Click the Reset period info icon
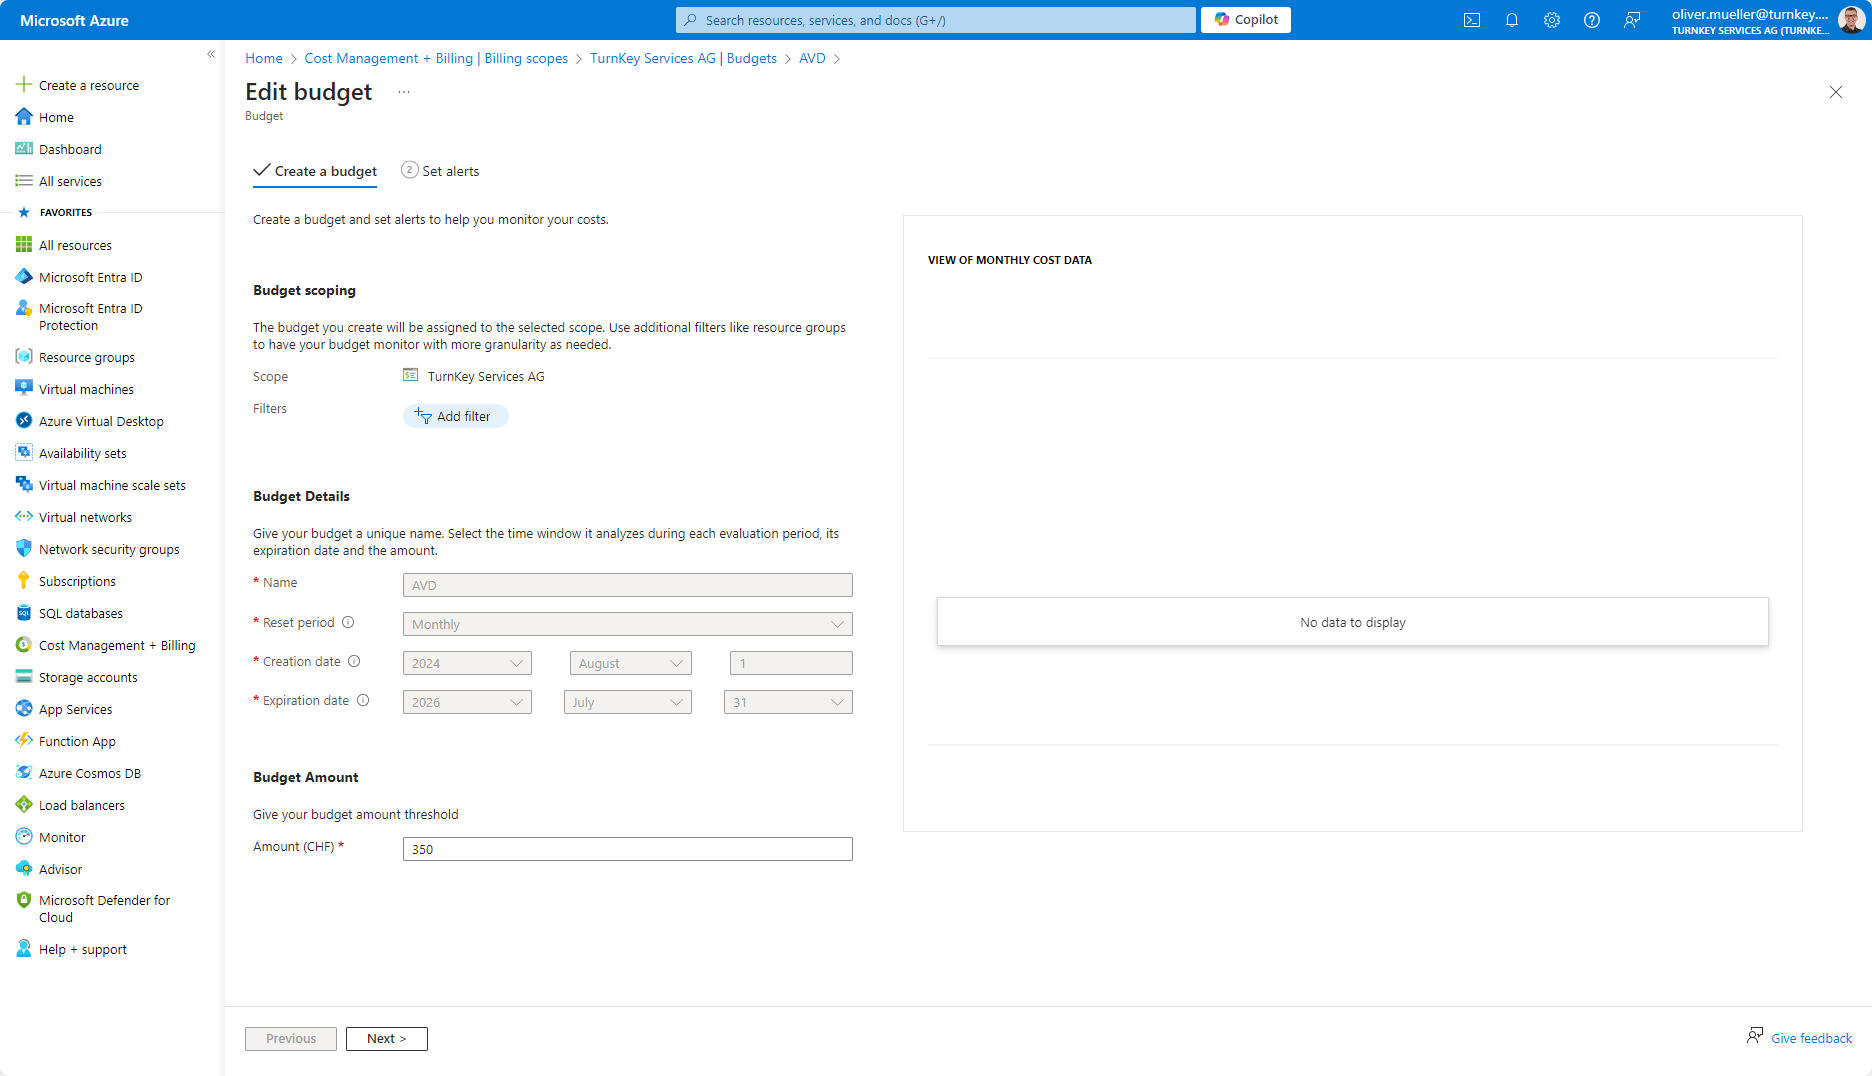 point(348,622)
